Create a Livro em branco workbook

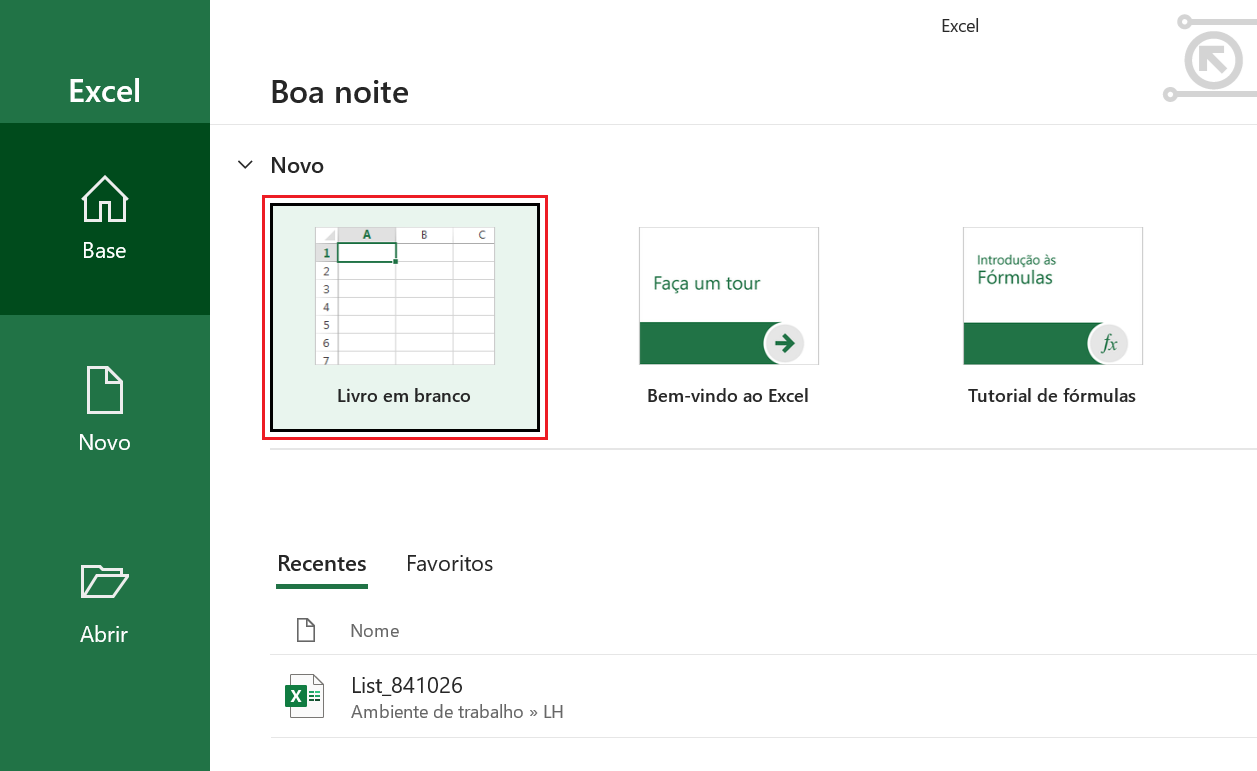point(404,317)
